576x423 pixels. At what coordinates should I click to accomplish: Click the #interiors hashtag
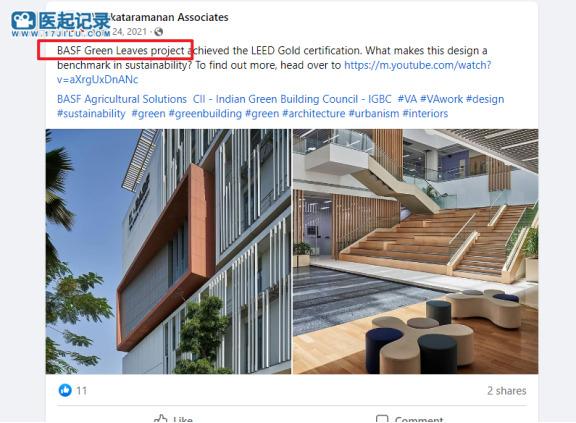(x=425, y=113)
